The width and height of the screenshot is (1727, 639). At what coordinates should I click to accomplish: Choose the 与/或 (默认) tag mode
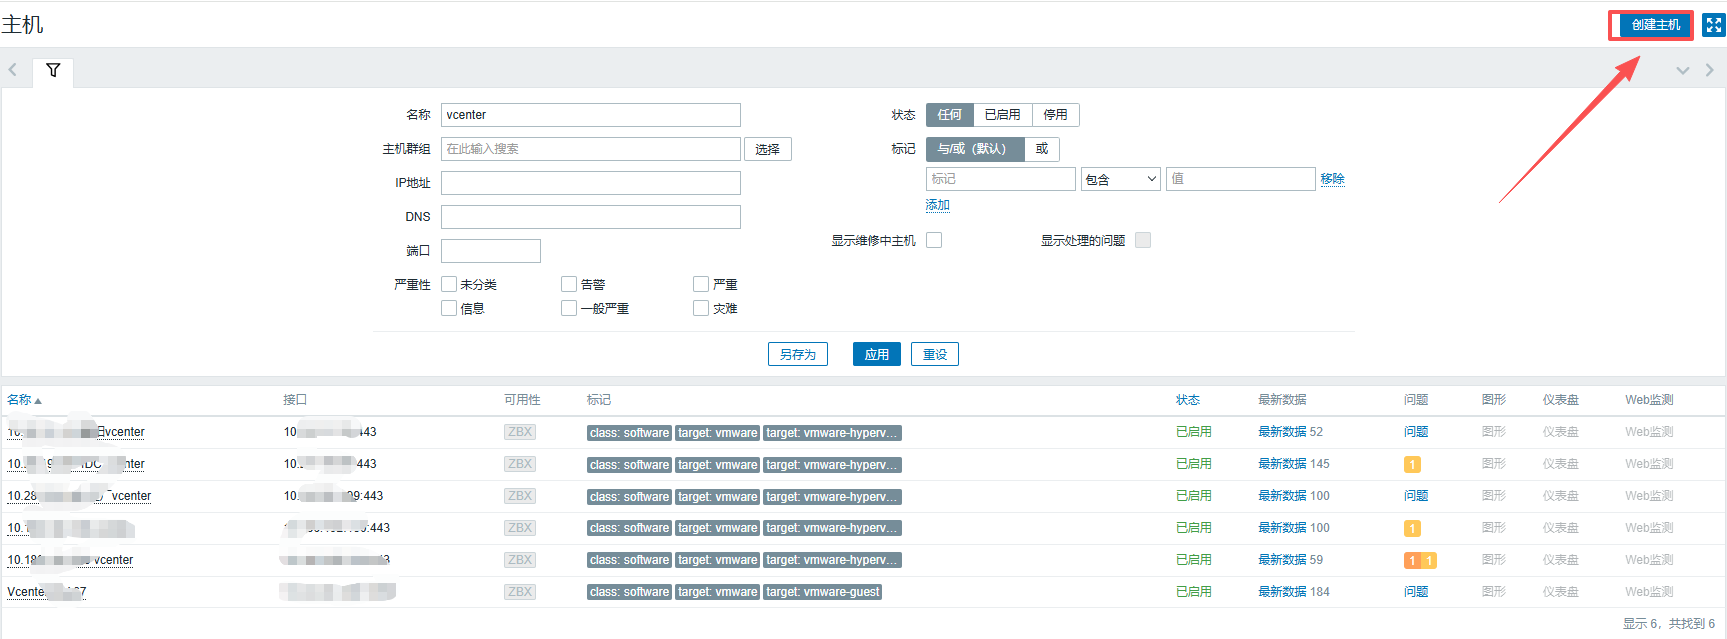[x=975, y=149]
